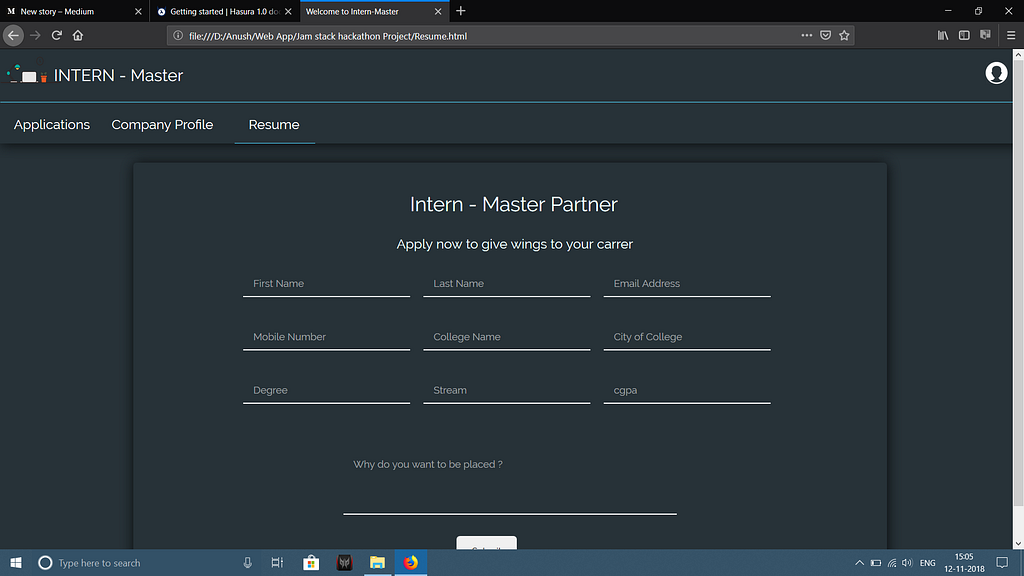Save page to Pocket icon
This screenshot has height=576, width=1024.
pyautogui.click(x=825, y=35)
